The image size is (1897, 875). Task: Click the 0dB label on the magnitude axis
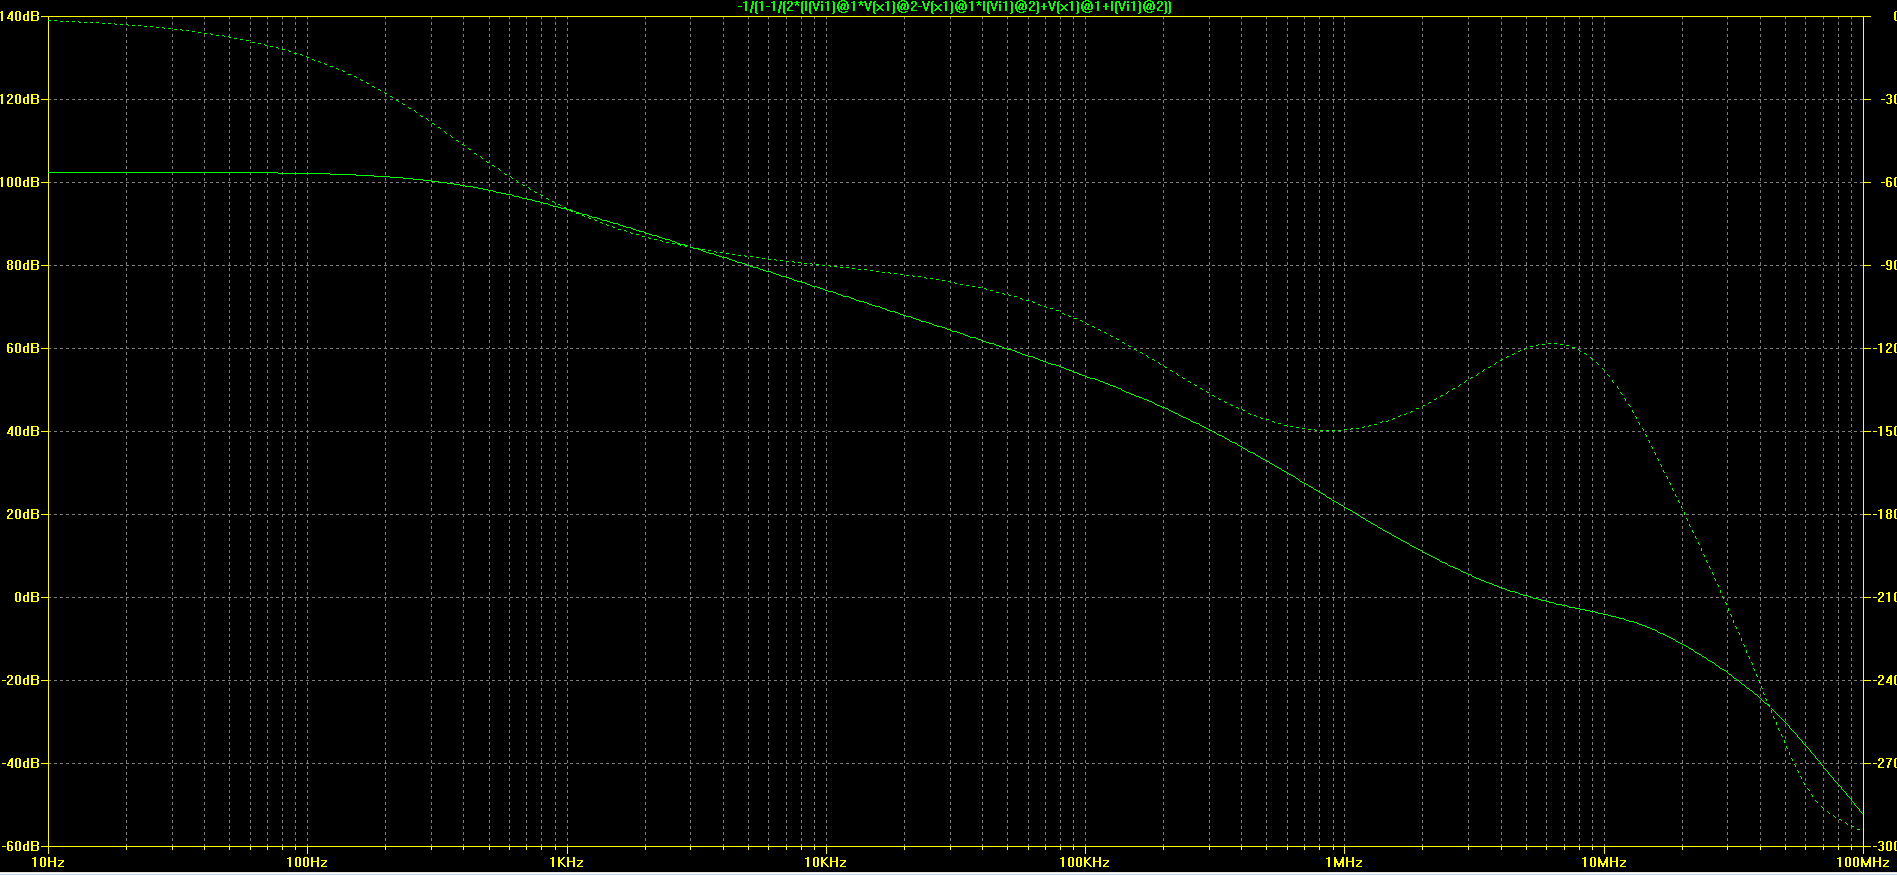(x=27, y=598)
